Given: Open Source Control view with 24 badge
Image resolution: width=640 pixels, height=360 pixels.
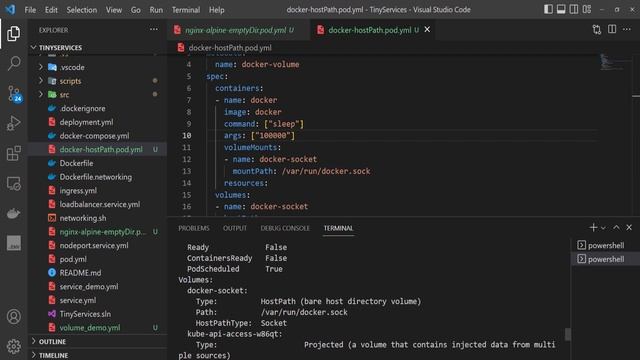Looking at the screenshot, I should [x=14, y=93].
